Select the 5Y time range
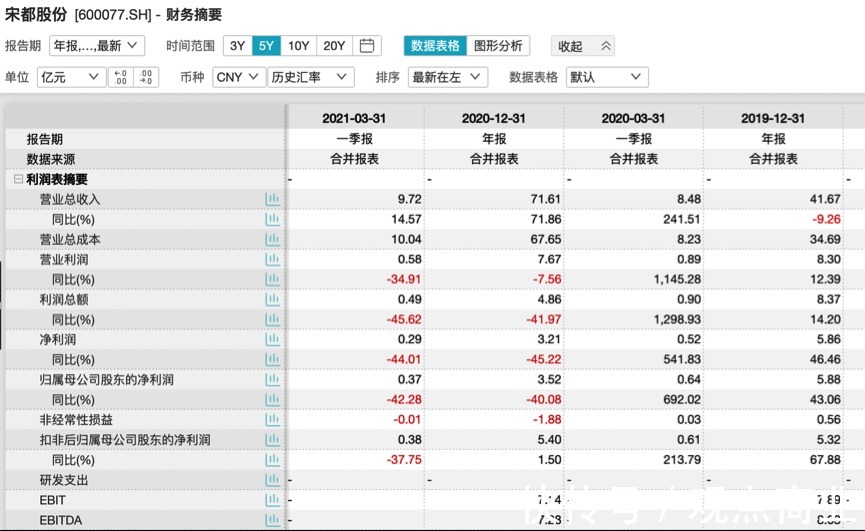The width and height of the screenshot is (865, 531). pos(266,46)
